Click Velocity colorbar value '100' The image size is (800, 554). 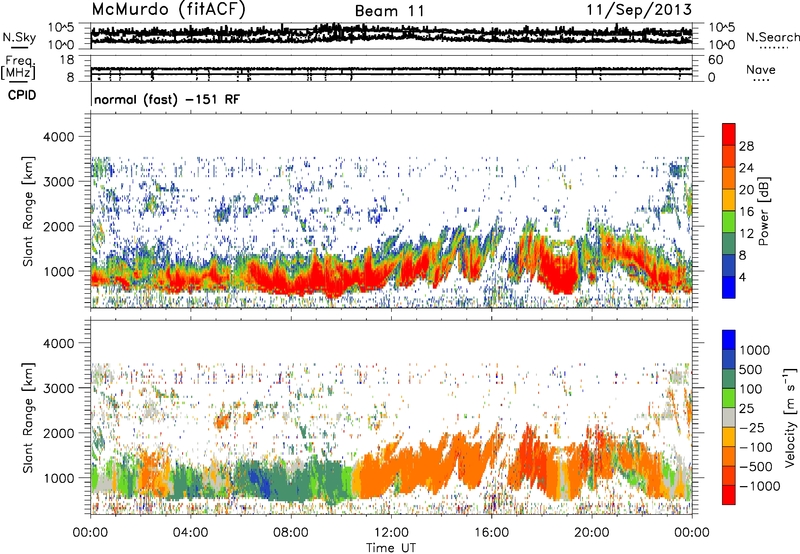coord(751,389)
